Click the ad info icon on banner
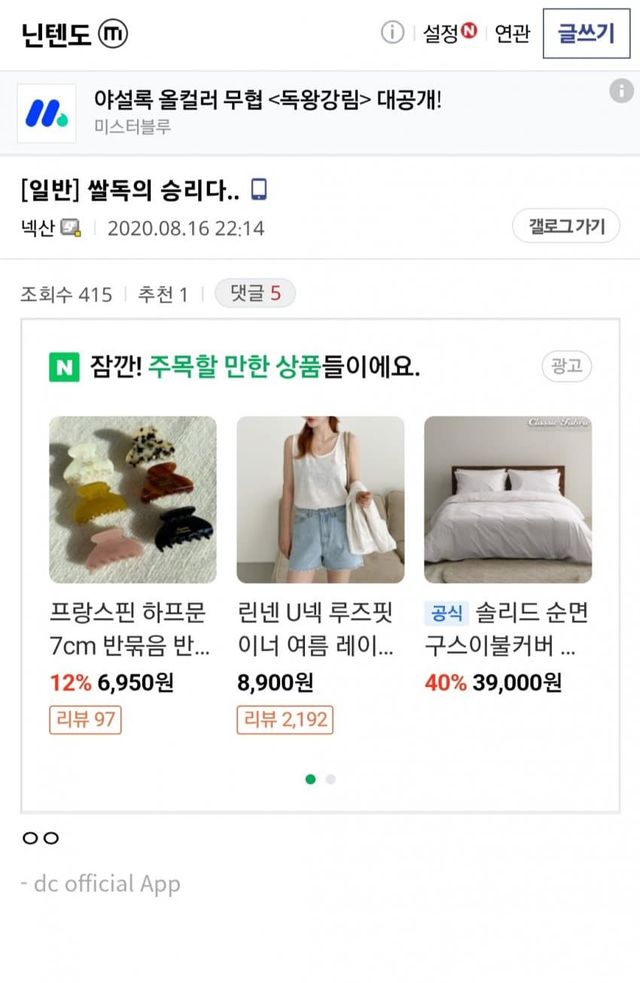Image resolution: width=640 pixels, height=983 pixels. tap(621, 91)
